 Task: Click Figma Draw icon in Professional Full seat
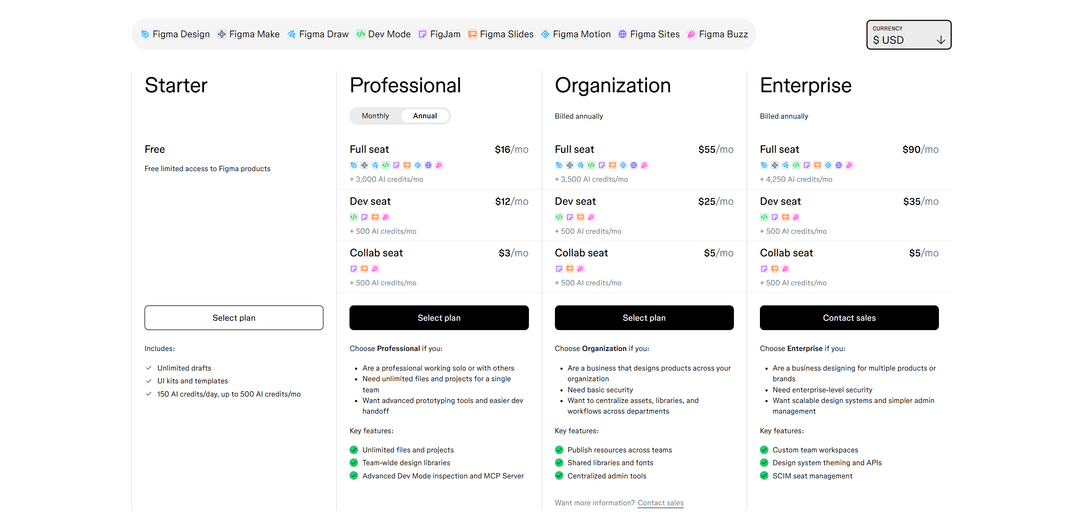click(x=375, y=165)
